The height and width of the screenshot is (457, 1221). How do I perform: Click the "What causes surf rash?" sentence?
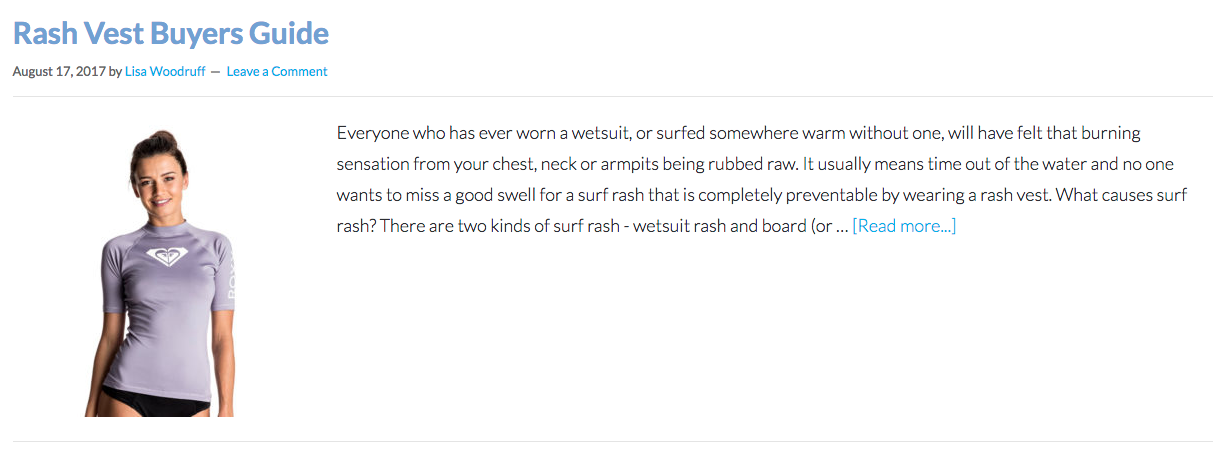click(x=1100, y=195)
